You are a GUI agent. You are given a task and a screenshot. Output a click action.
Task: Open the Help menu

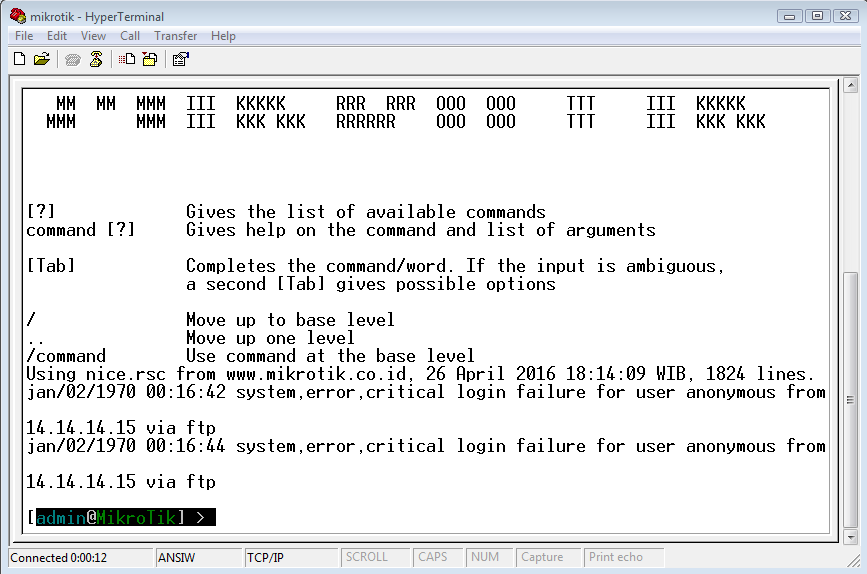pyautogui.click(x=223, y=36)
